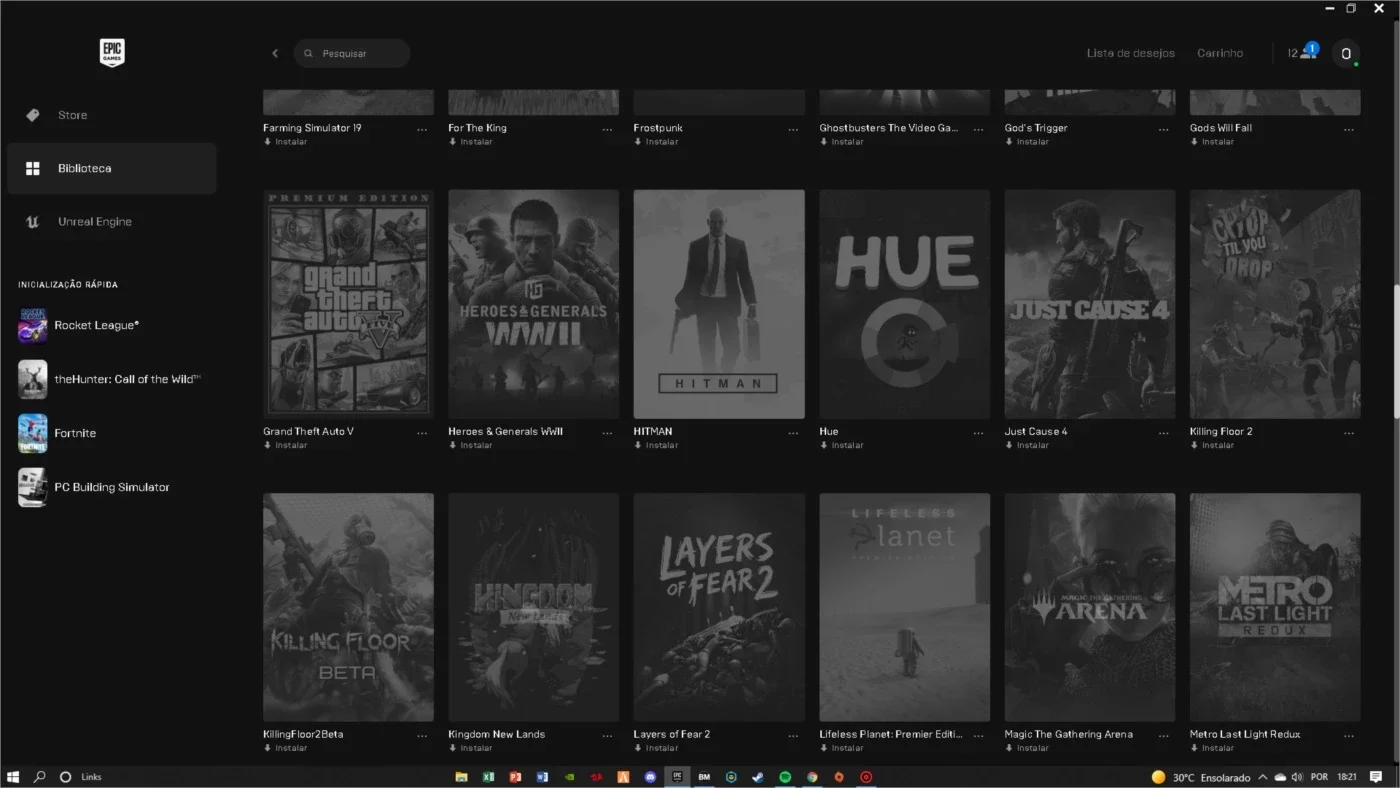This screenshot has width=1400, height=788.
Task: Open the notification center icon
Action: tap(1376, 777)
